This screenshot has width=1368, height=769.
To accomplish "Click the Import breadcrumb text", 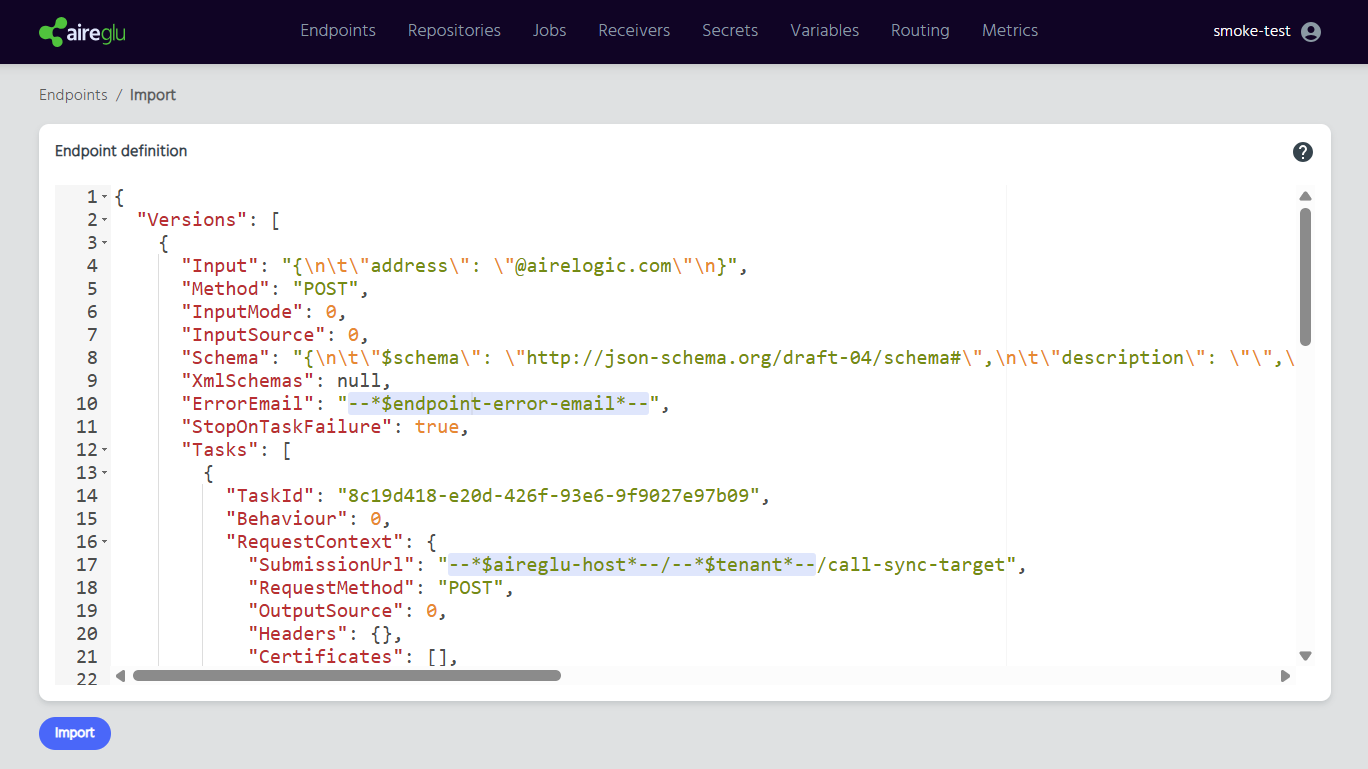I will tap(153, 95).
